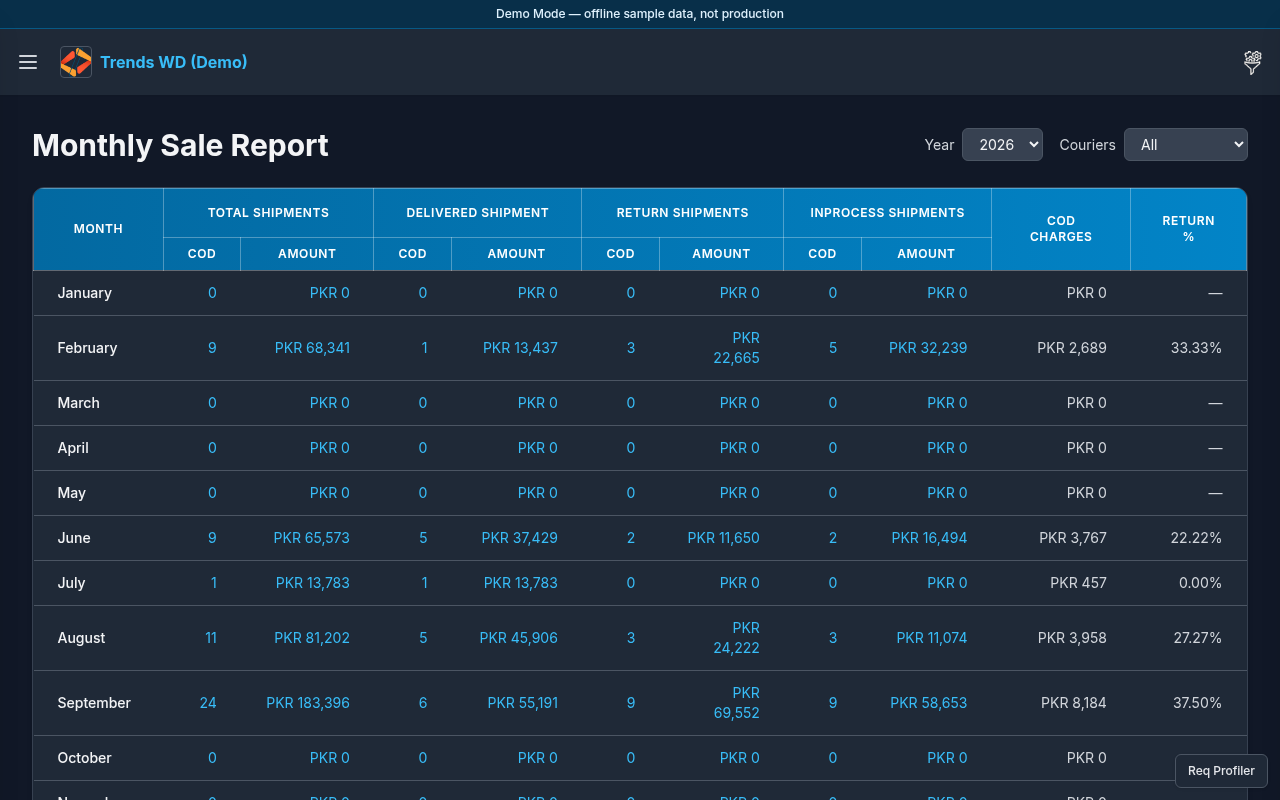Click June return rate 22.22%

[1196, 538]
